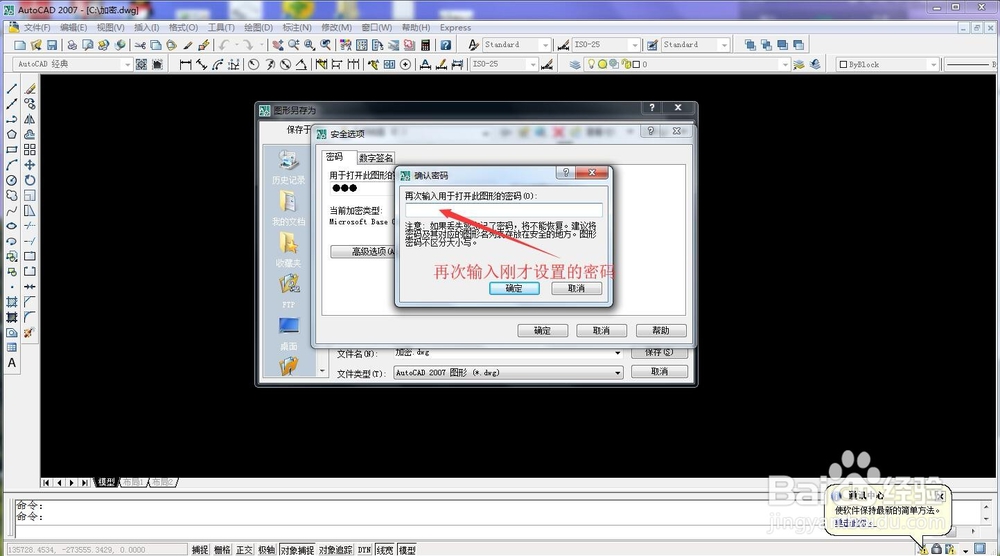Select the Circle tool in the draw toolbar

coord(11,180)
